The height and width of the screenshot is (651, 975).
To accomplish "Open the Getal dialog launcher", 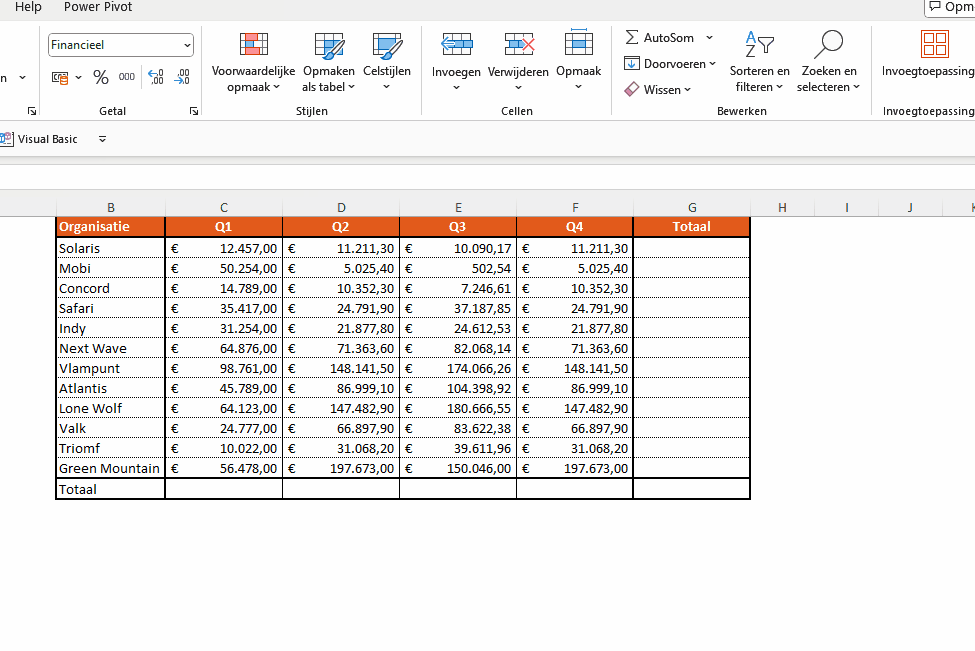I will (194, 111).
